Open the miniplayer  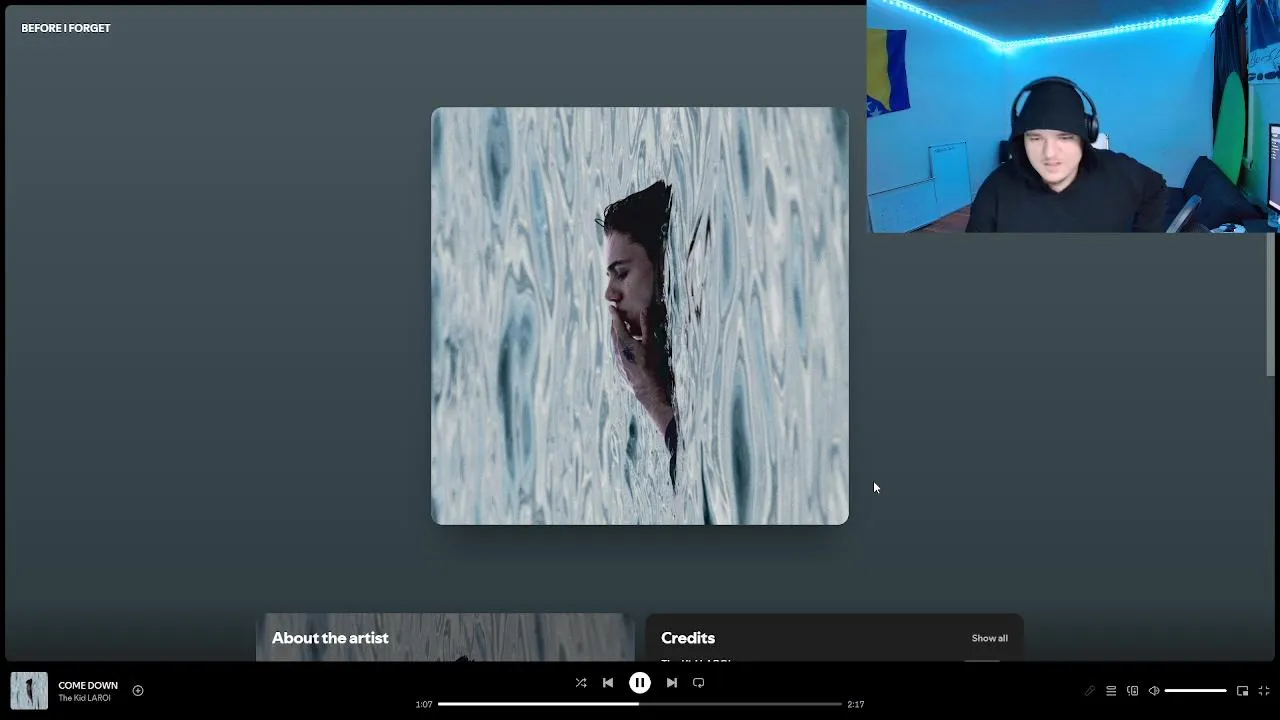(1243, 691)
